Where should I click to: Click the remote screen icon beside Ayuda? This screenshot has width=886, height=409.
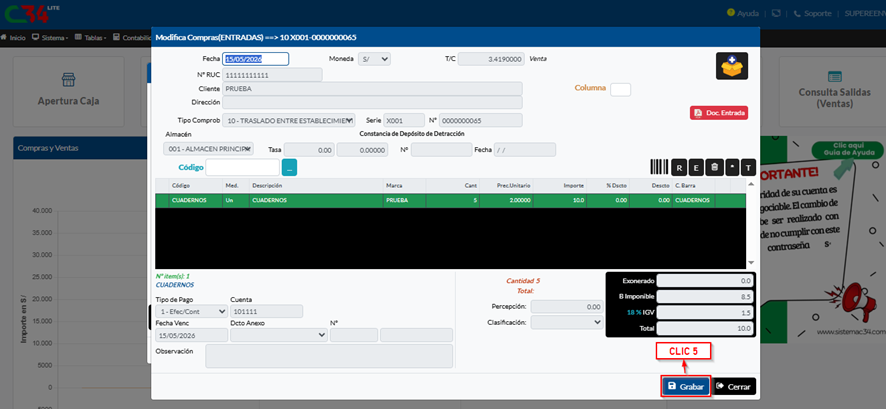coord(775,13)
